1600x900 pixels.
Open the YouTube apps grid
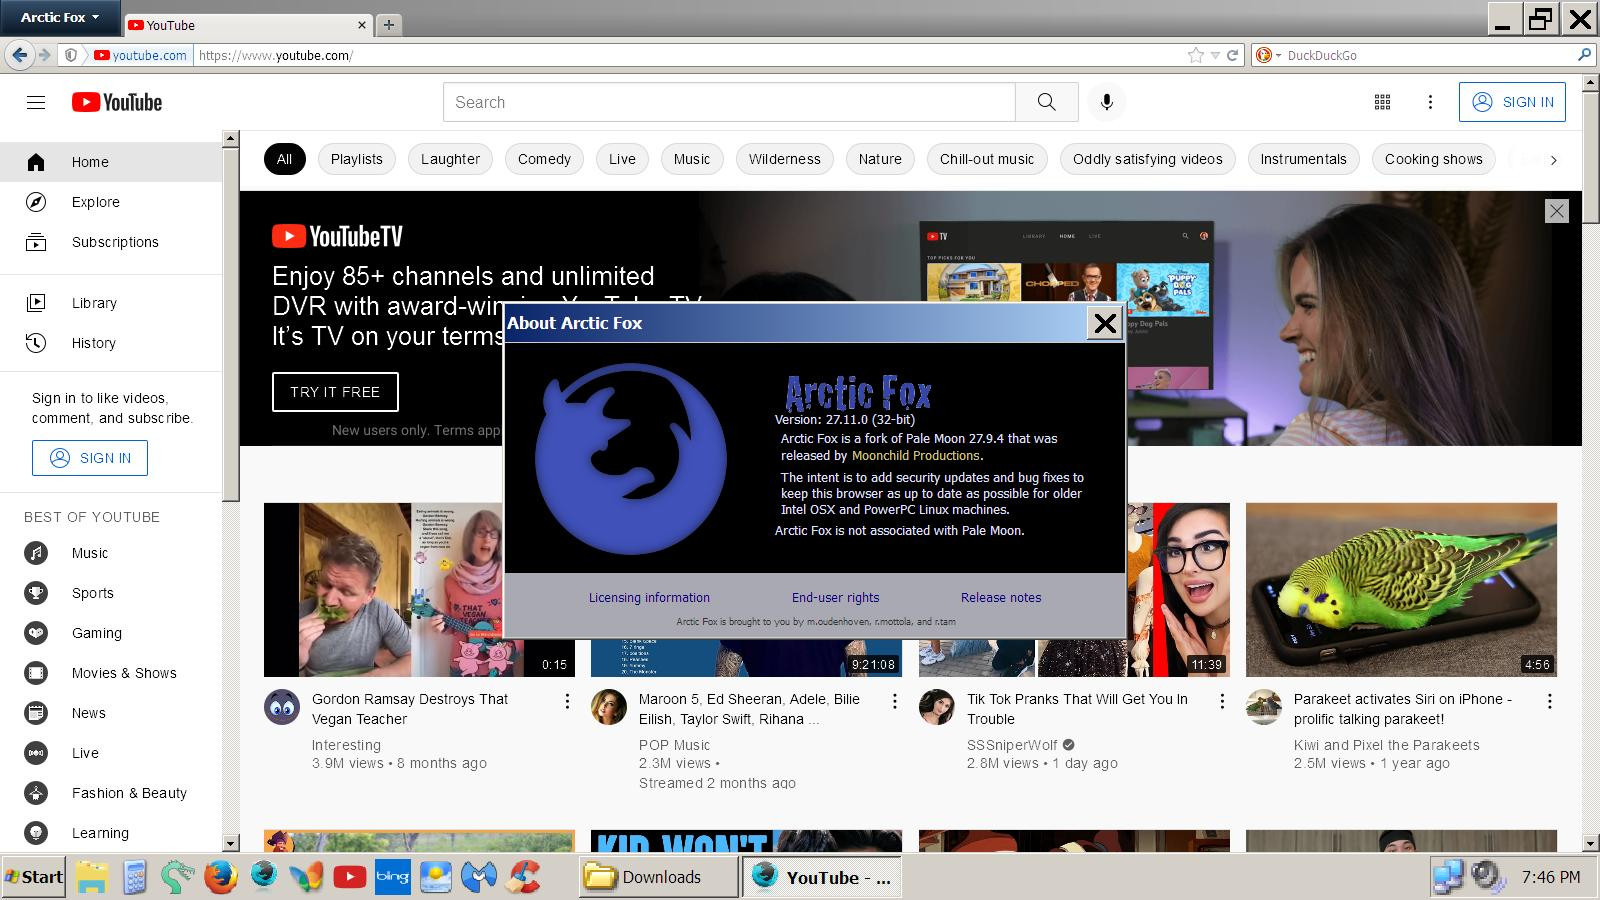1382,102
